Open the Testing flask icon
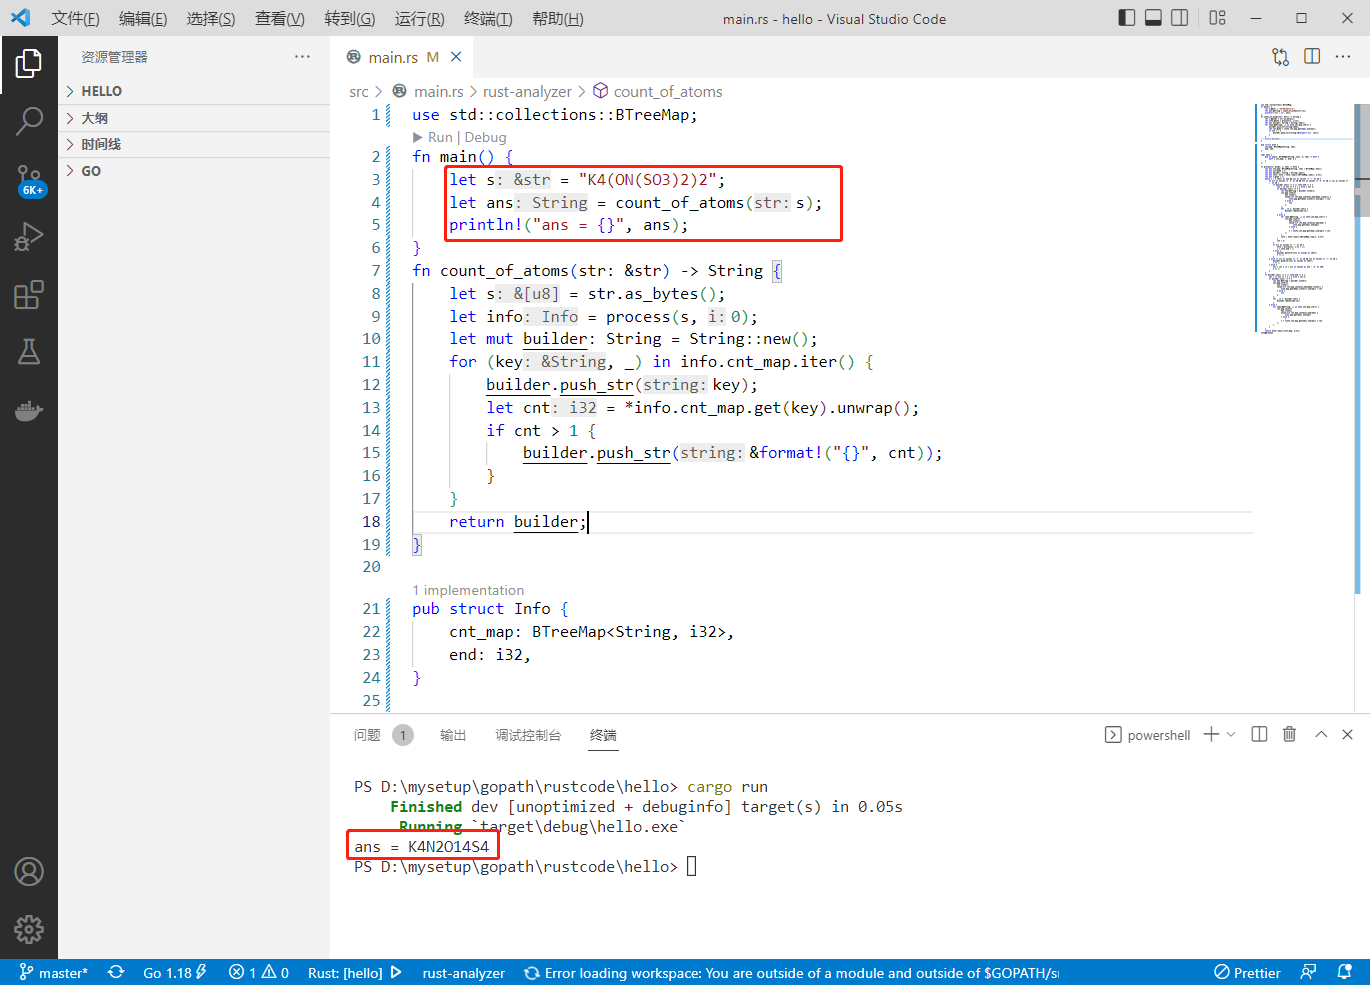Screen dimensions: 1371x985 click(29, 352)
